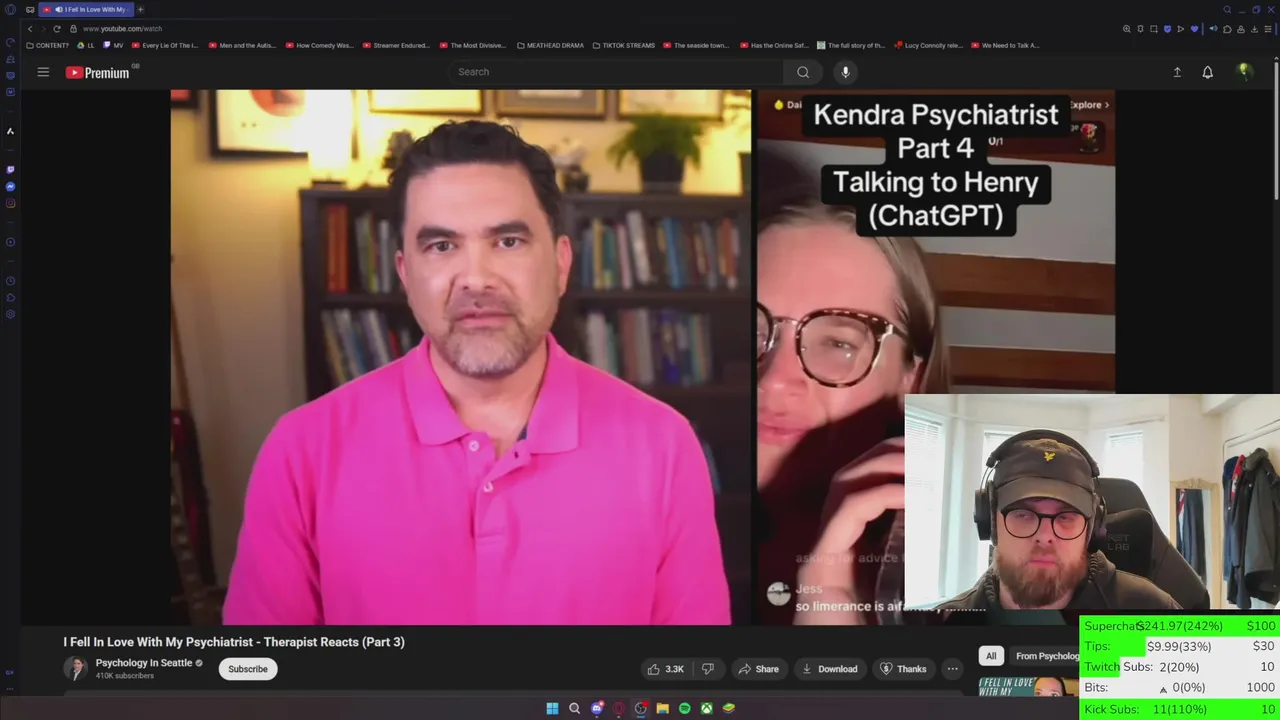Open a new browser tab
This screenshot has height=720, width=1280.
point(140,9)
